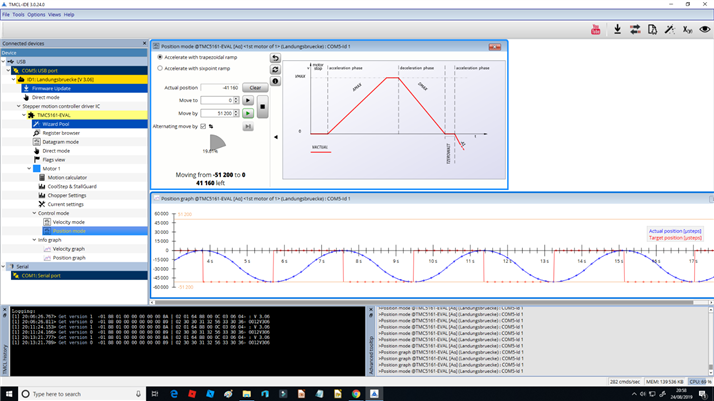Screen dimensions: 714x401
Task: Click the position graph horizontal scrollbar
Action: coord(430,301)
